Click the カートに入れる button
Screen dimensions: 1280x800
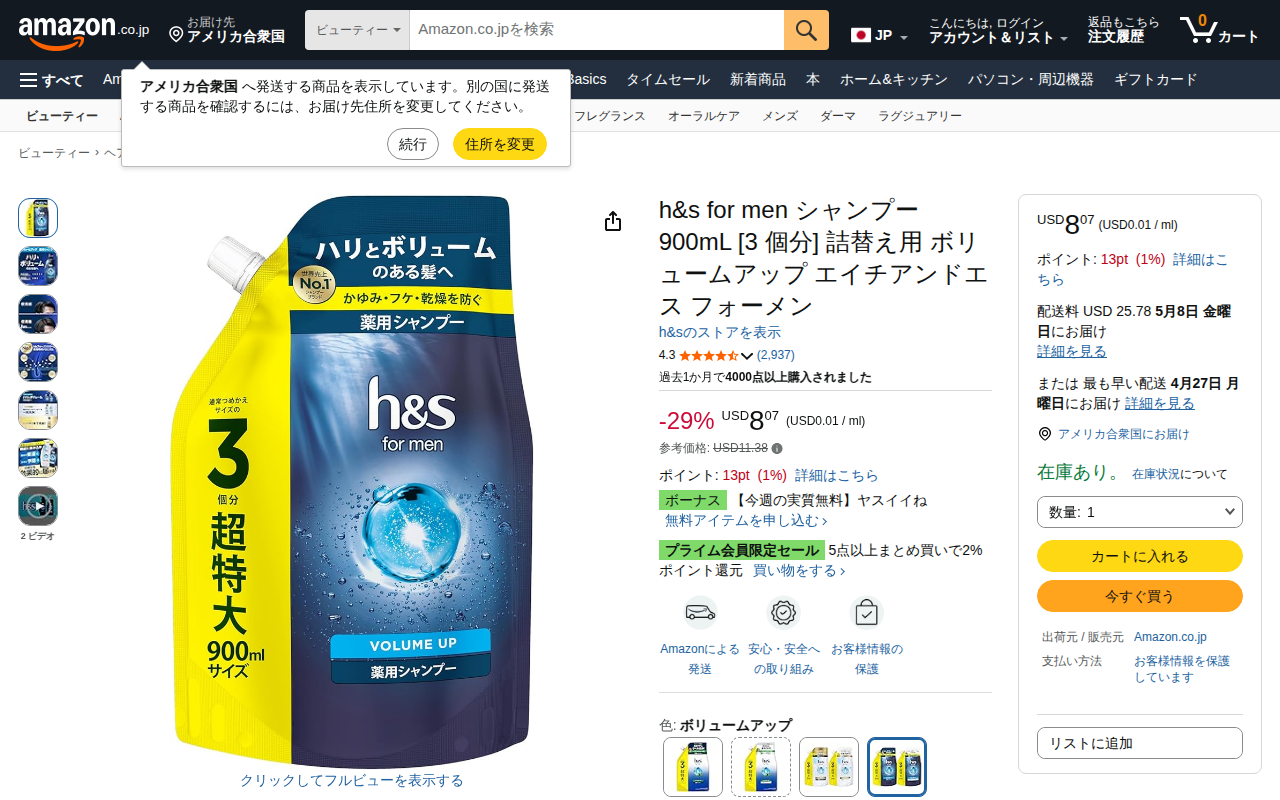[x=1140, y=556]
